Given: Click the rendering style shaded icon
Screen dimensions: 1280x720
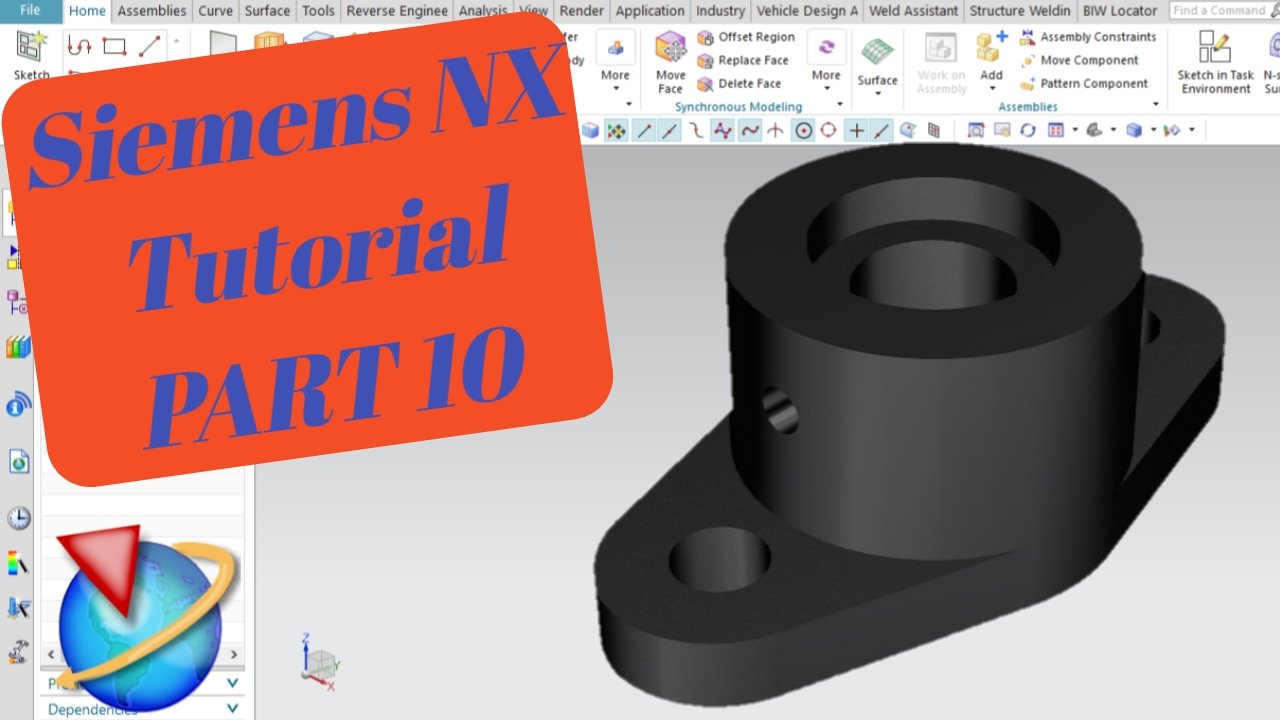Looking at the screenshot, I should coord(1094,130).
